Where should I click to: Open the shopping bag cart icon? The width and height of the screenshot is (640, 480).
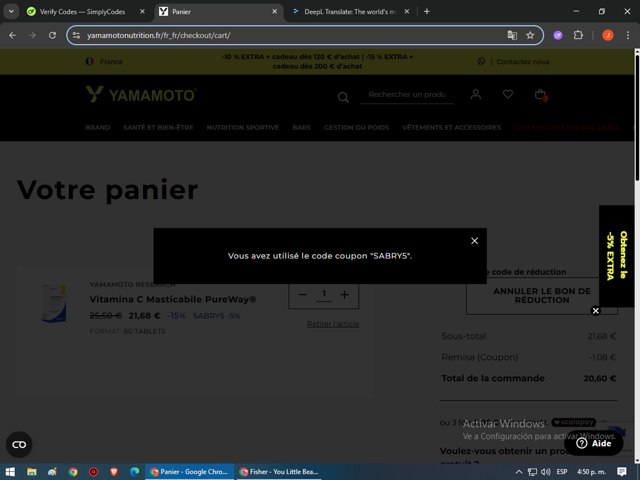click(x=540, y=95)
